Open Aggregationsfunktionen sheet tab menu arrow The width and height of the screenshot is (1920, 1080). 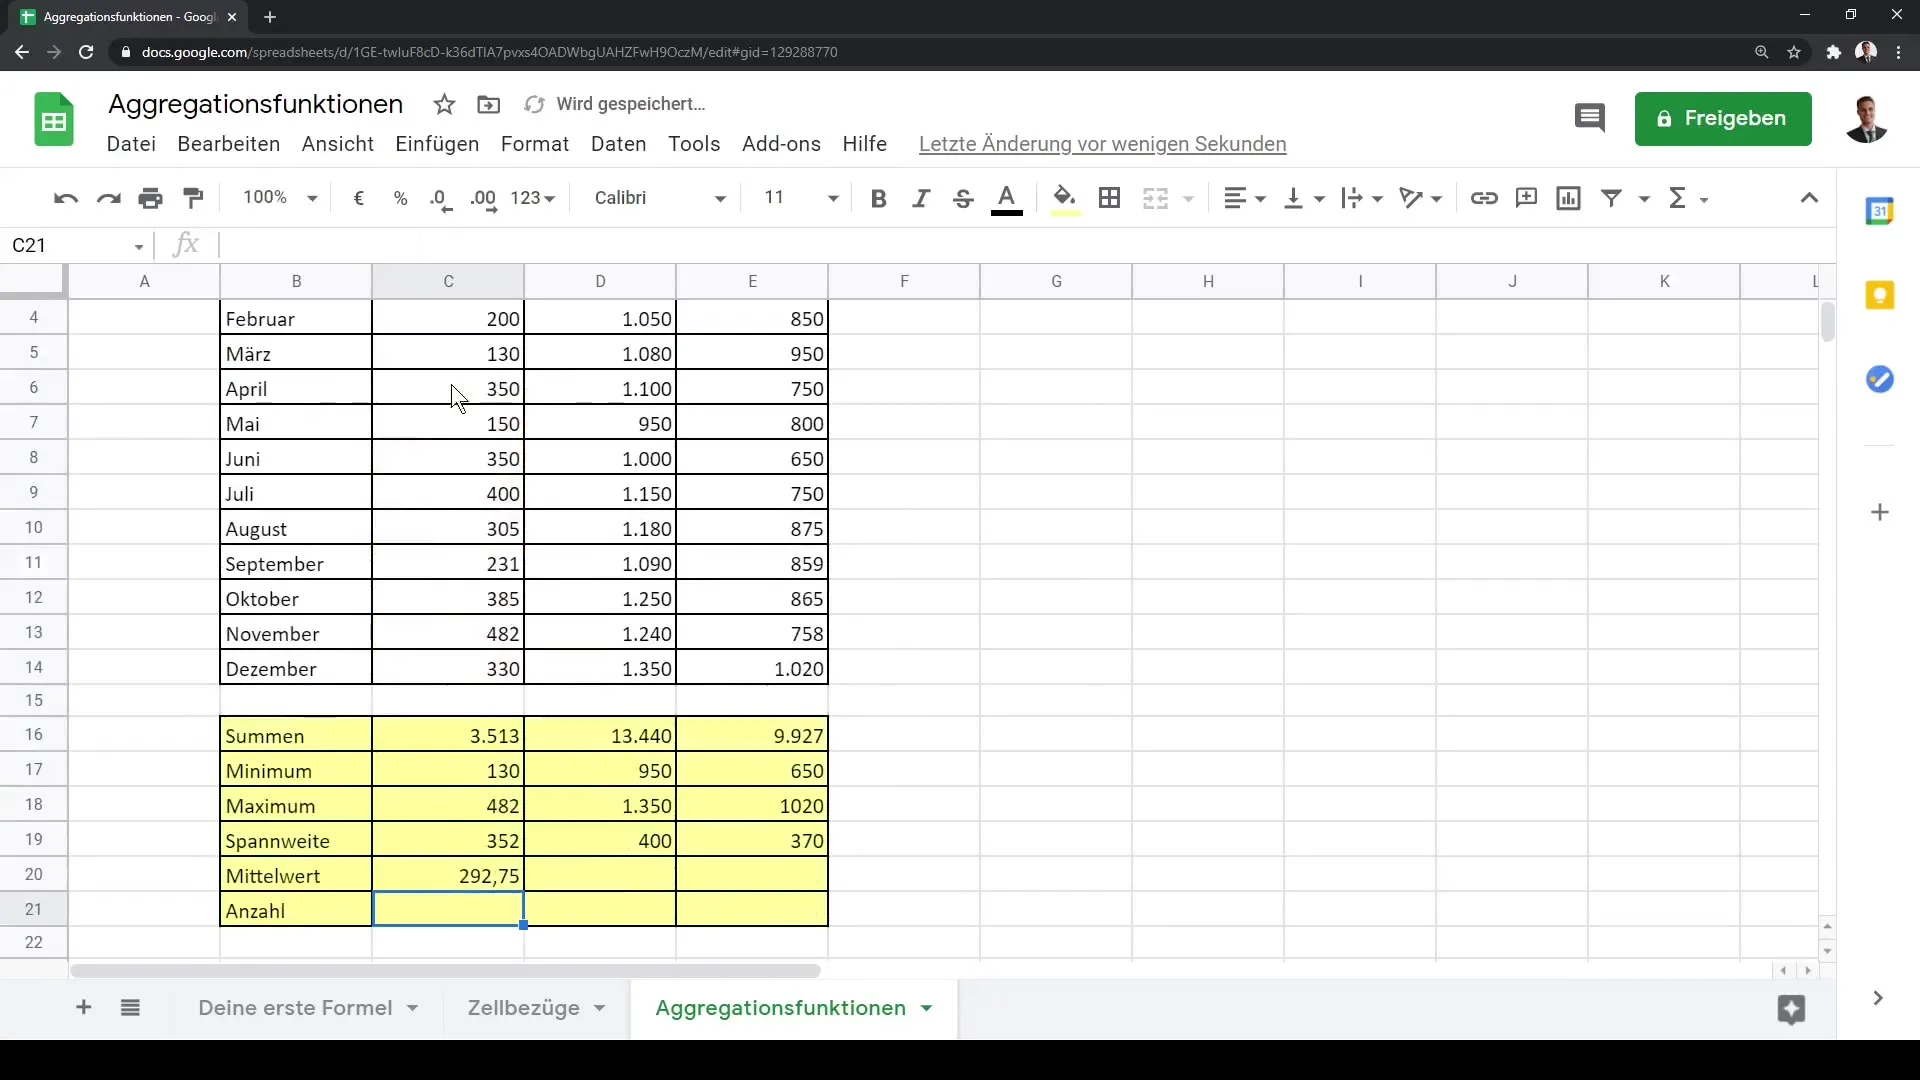point(926,1008)
